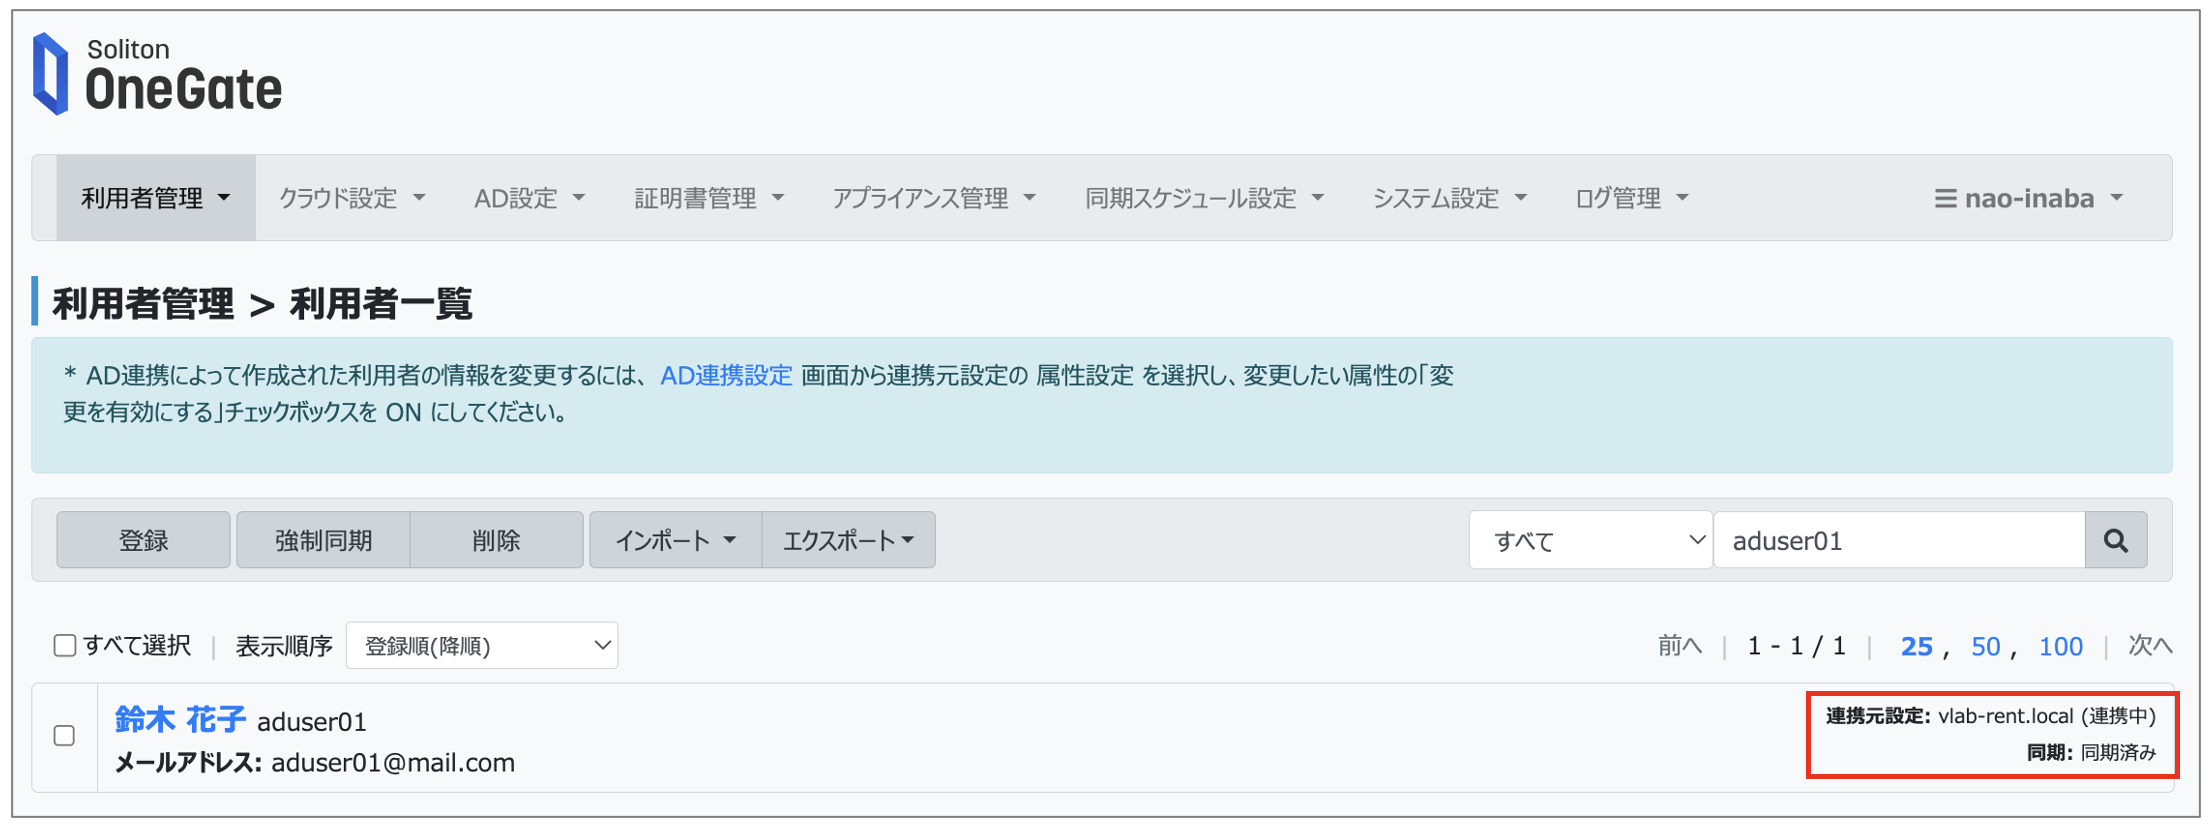
Task: Select the checkbox for 鈴木 花子's row
Action: (x=64, y=735)
